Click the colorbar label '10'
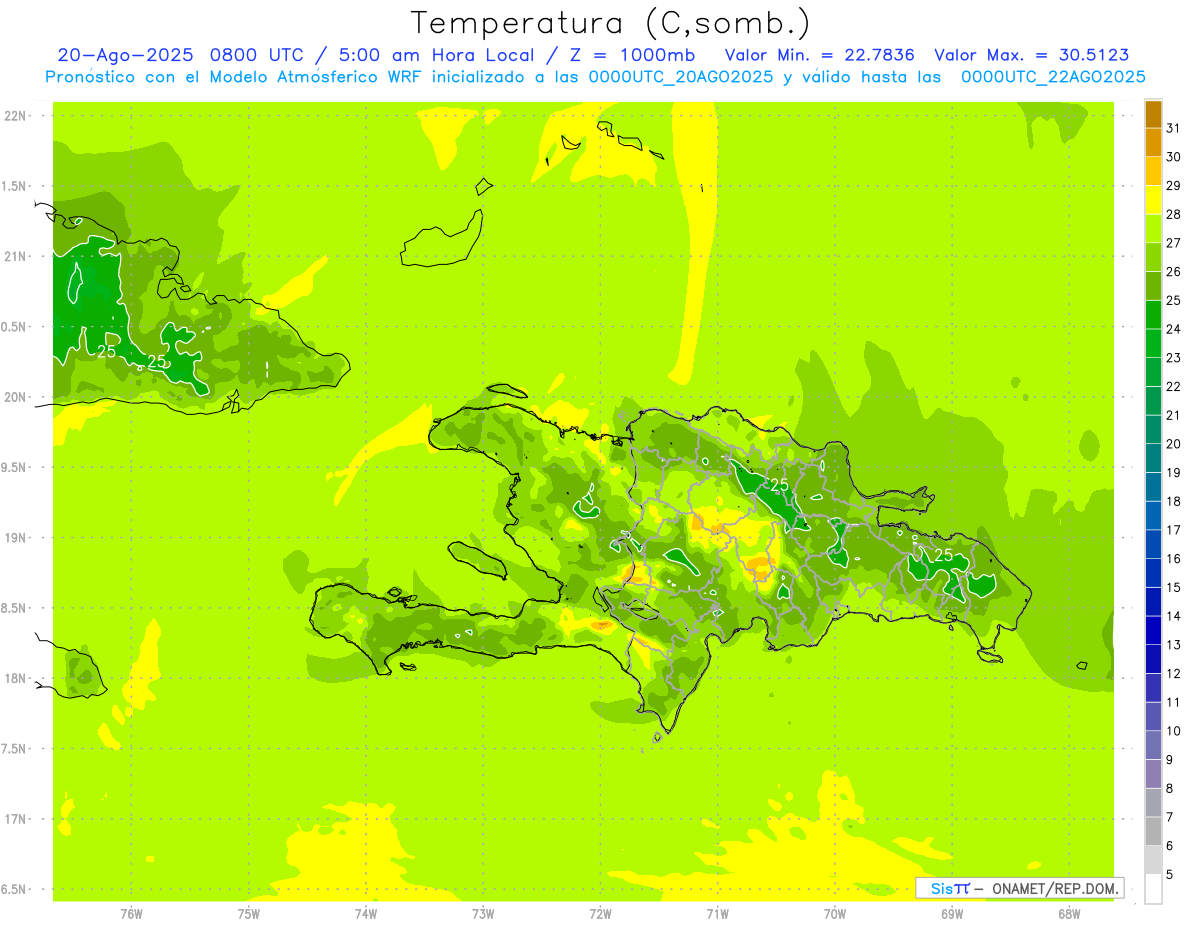This screenshot has height=927, width=1200. 1174,731
